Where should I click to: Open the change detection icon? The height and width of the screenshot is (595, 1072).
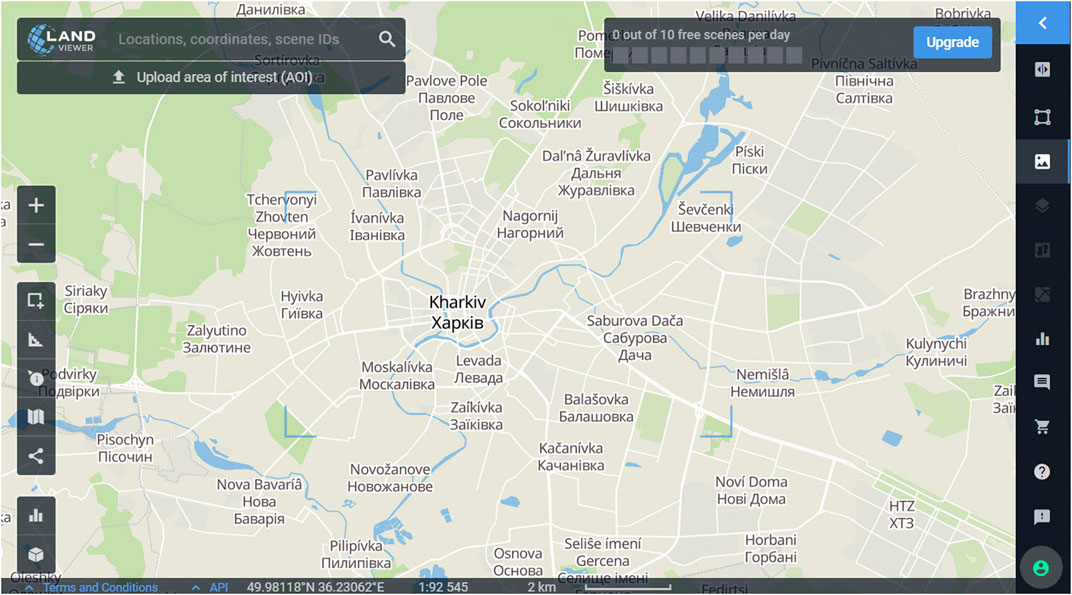(x=1042, y=295)
